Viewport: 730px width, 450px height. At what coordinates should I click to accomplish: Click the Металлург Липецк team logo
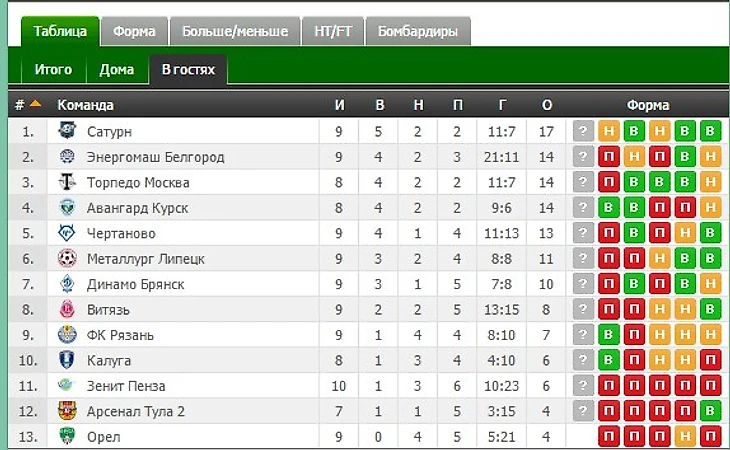tap(67, 259)
